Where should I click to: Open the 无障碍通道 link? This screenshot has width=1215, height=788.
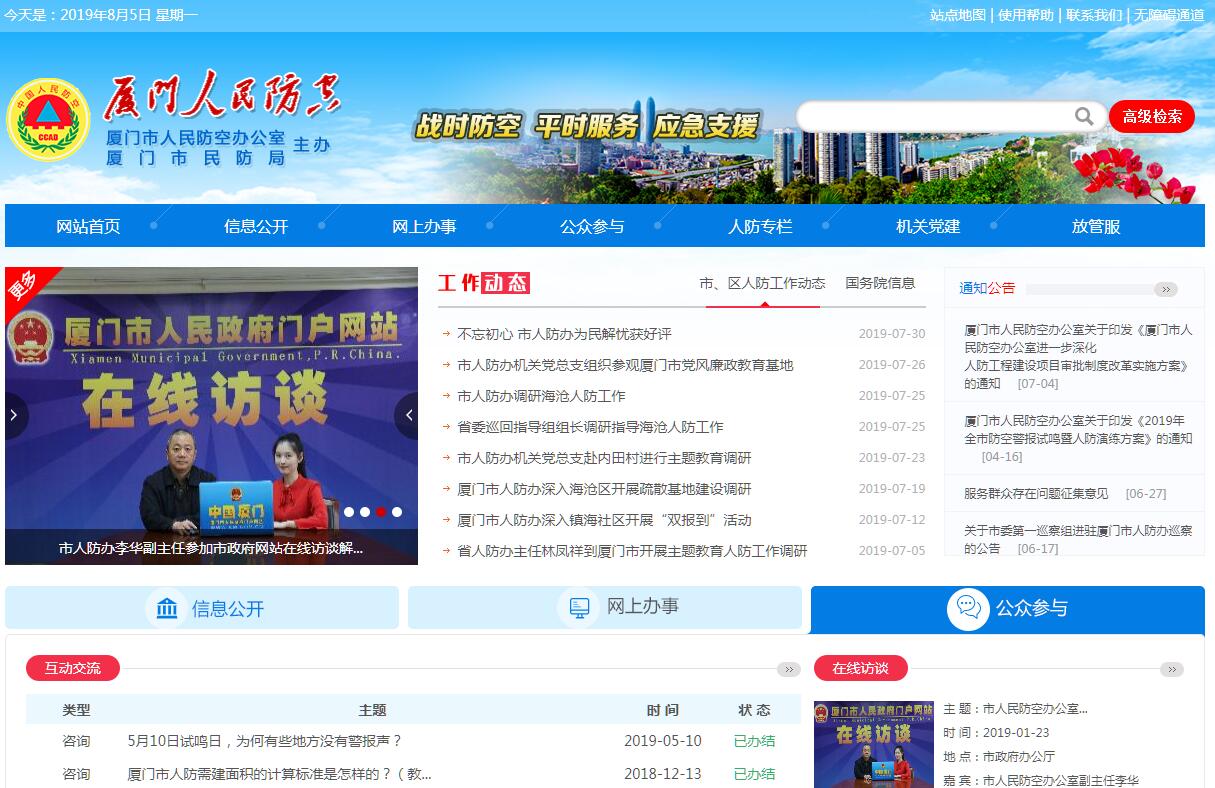1169,15
